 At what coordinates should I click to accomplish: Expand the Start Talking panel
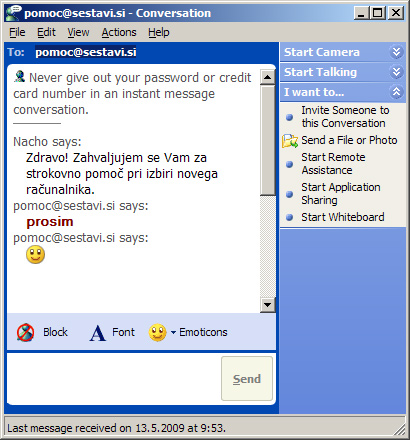pyautogui.click(x=396, y=72)
